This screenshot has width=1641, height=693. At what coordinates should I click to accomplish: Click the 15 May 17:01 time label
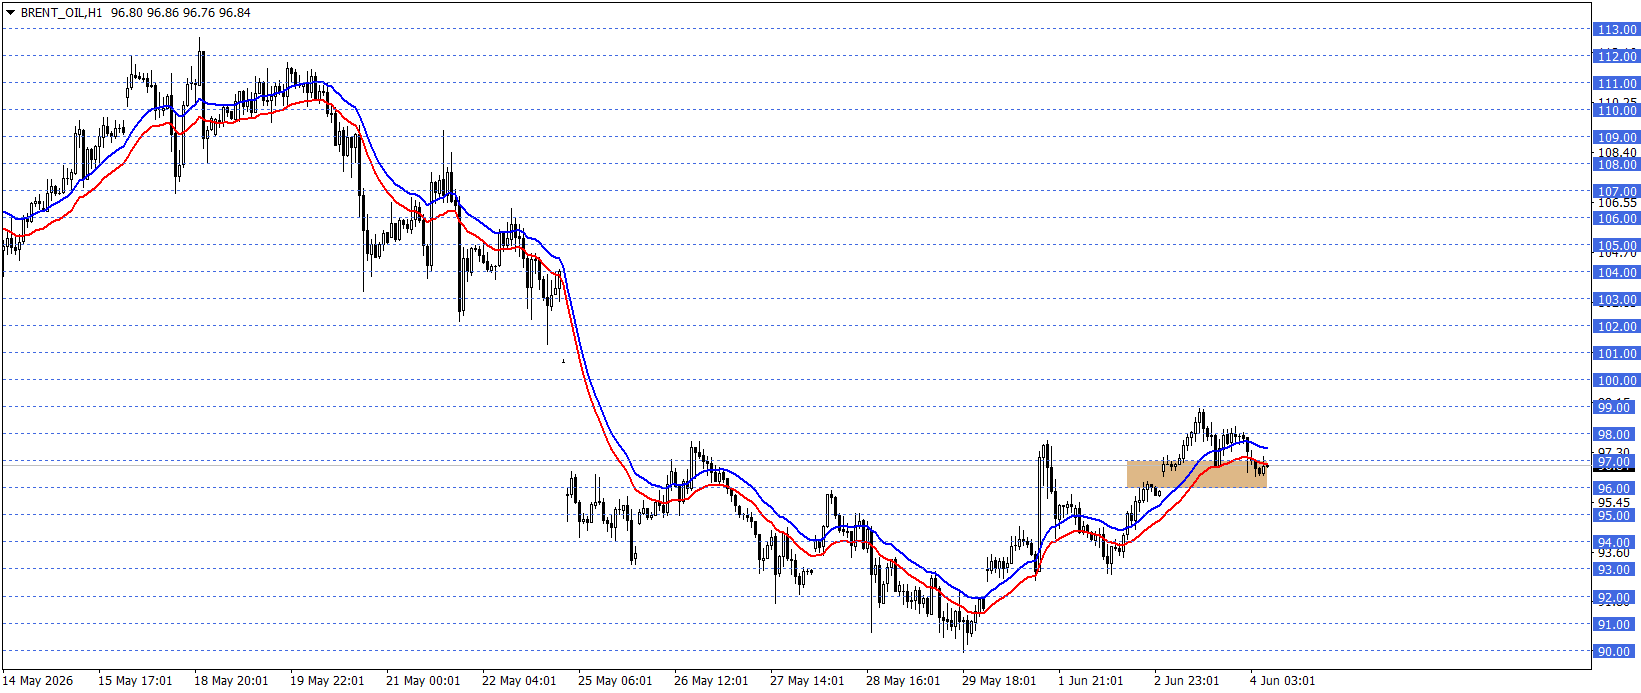click(135, 681)
